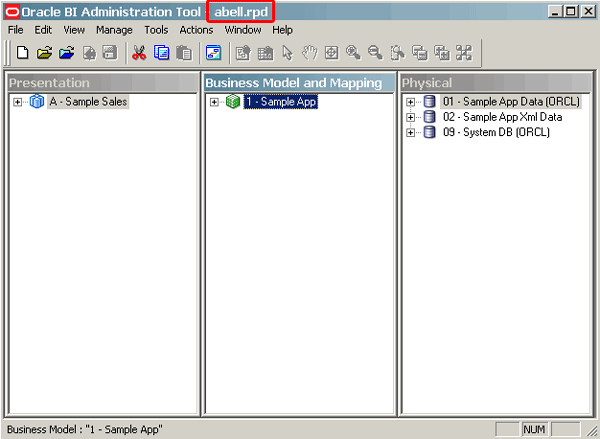Click the auto layout diagram icon
This screenshot has width=600, height=439.
click(464, 53)
